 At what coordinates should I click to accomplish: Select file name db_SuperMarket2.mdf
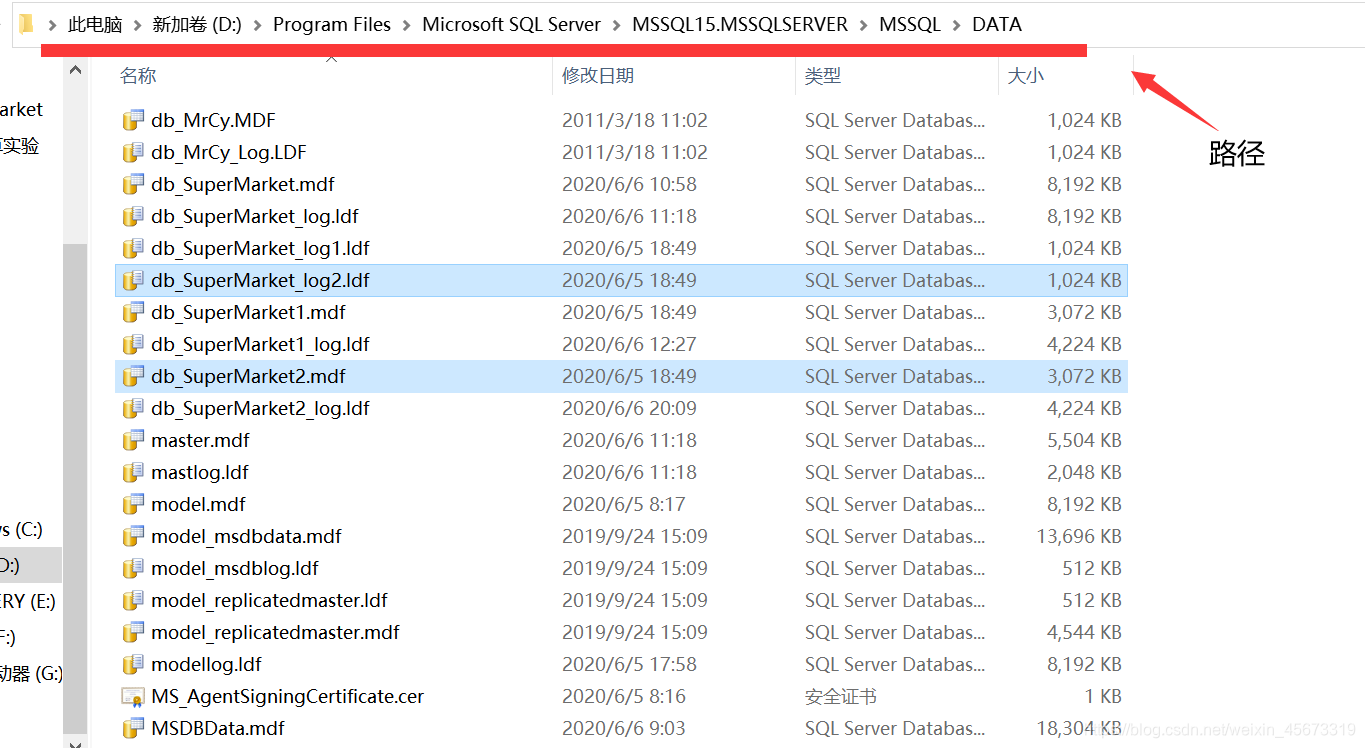click(249, 376)
